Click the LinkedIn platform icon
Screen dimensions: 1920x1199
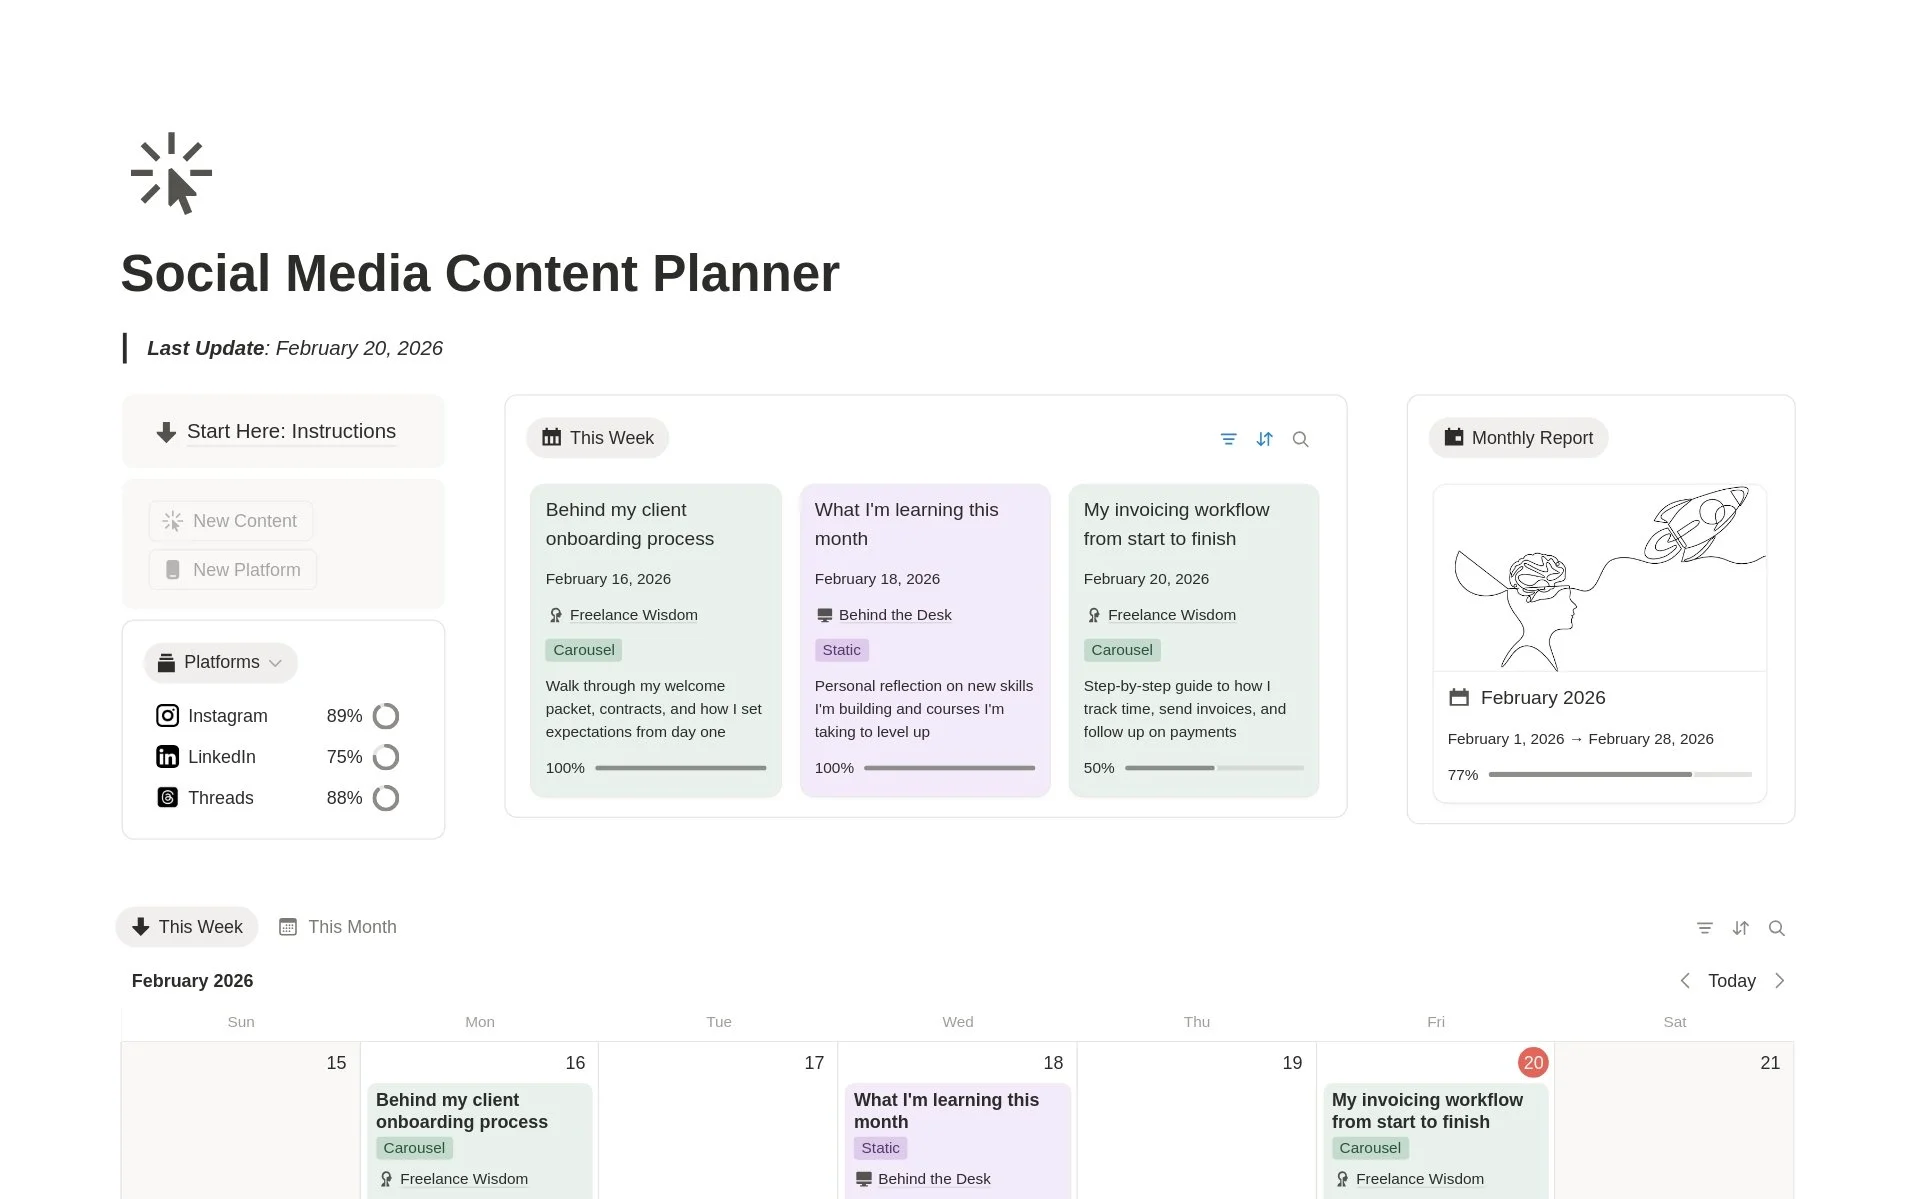pos(168,757)
